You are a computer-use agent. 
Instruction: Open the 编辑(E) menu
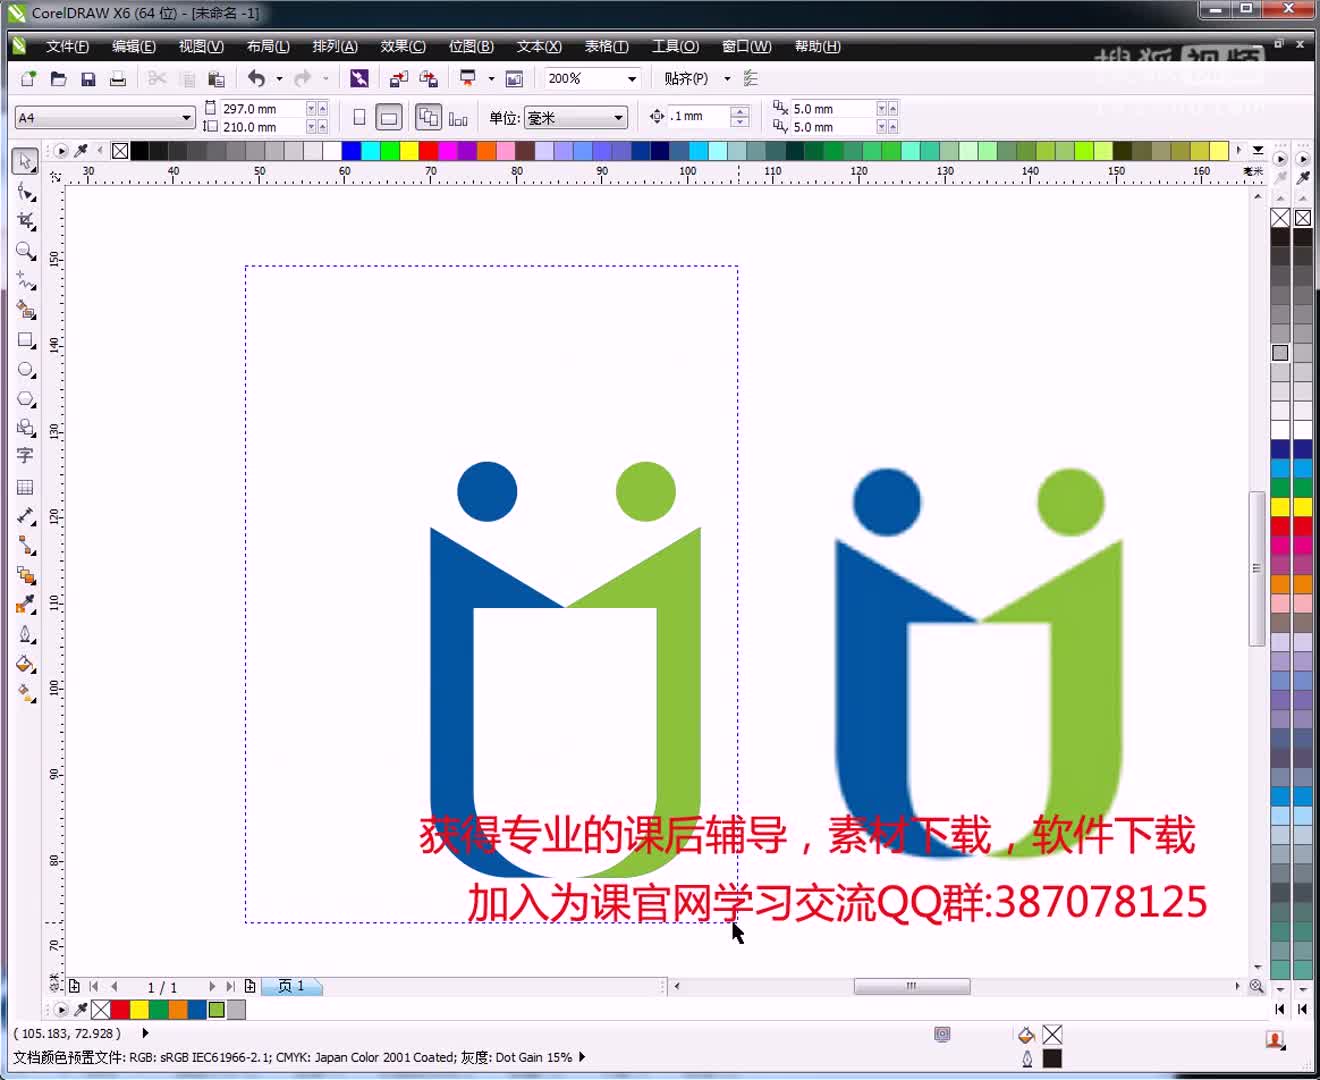133,46
